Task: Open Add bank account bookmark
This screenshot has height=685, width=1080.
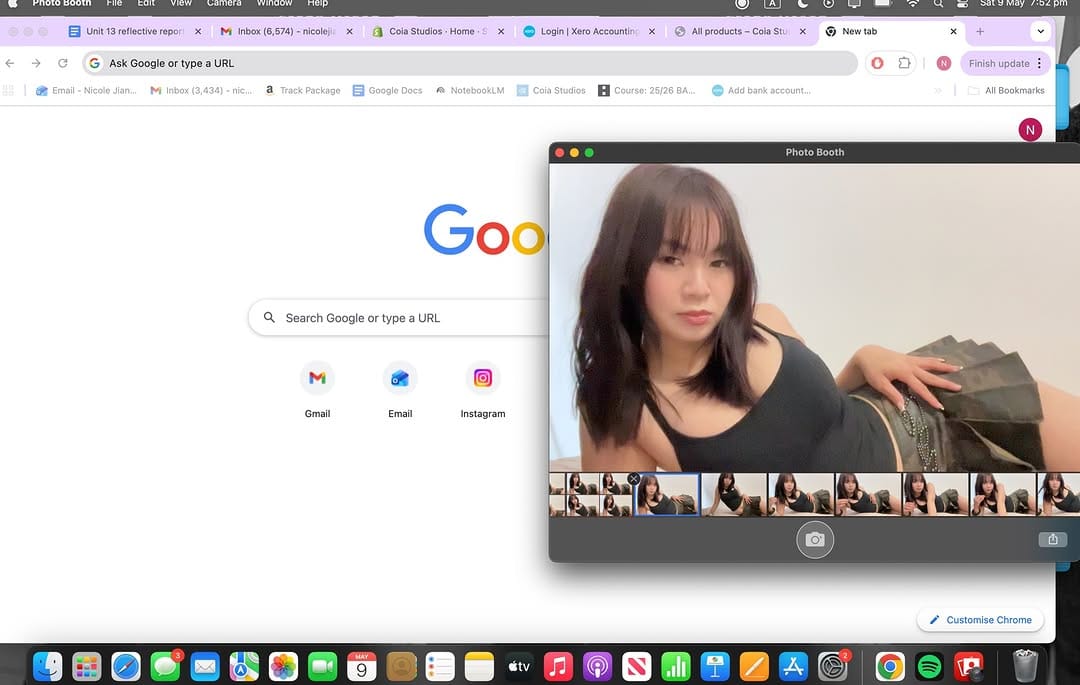Action: coord(761,90)
